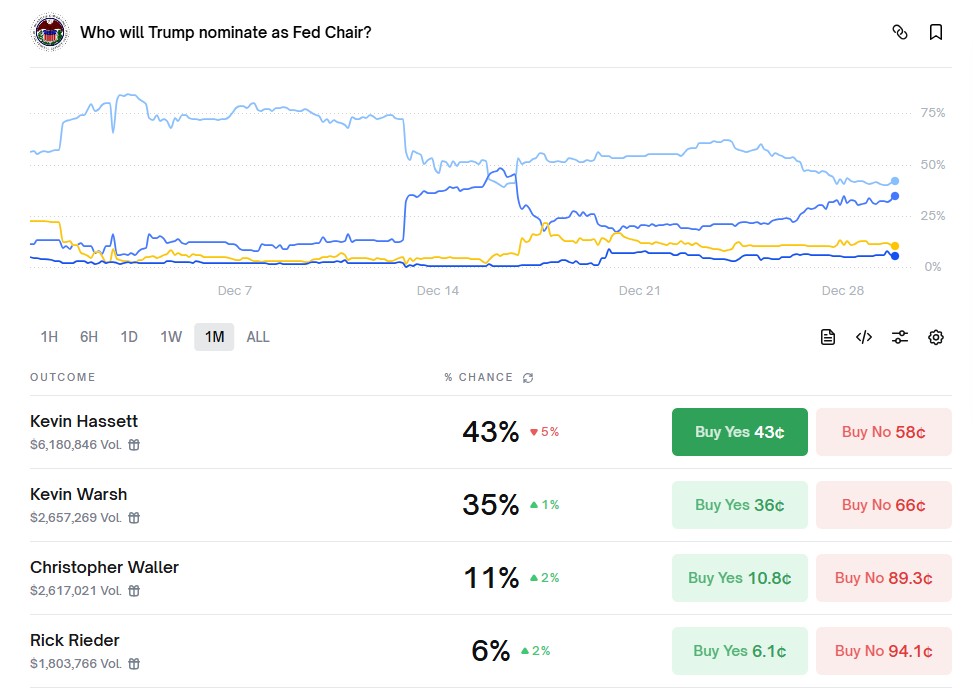Click the embed code icon

(864, 337)
